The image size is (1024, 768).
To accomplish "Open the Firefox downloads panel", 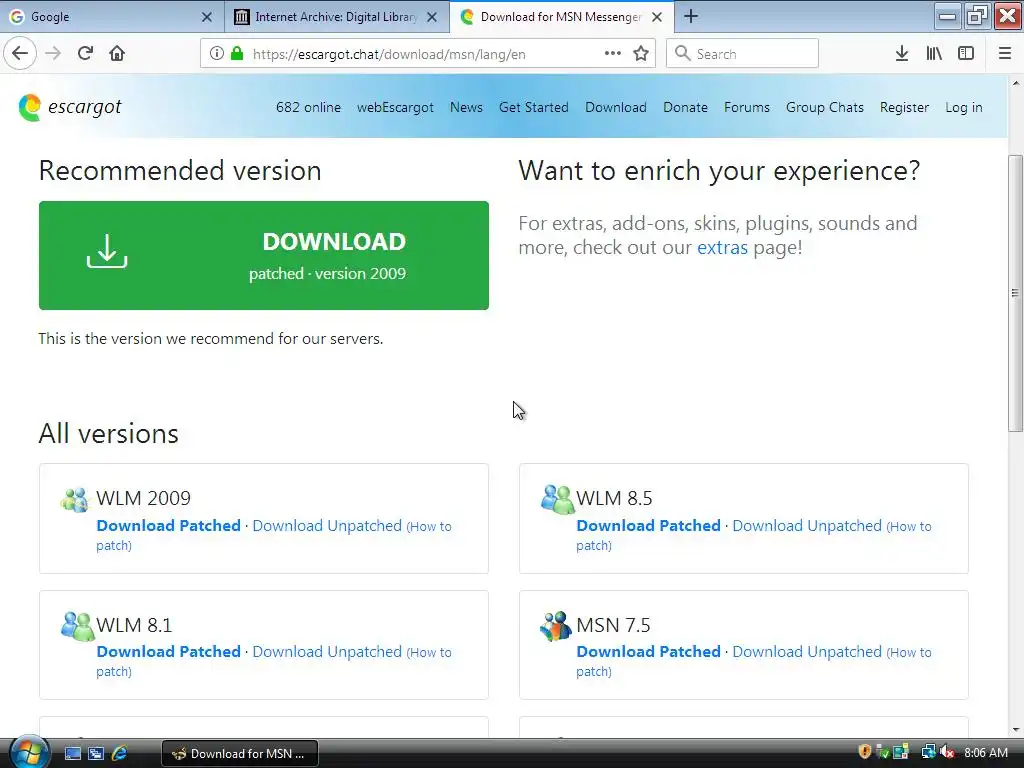I will [901, 54].
